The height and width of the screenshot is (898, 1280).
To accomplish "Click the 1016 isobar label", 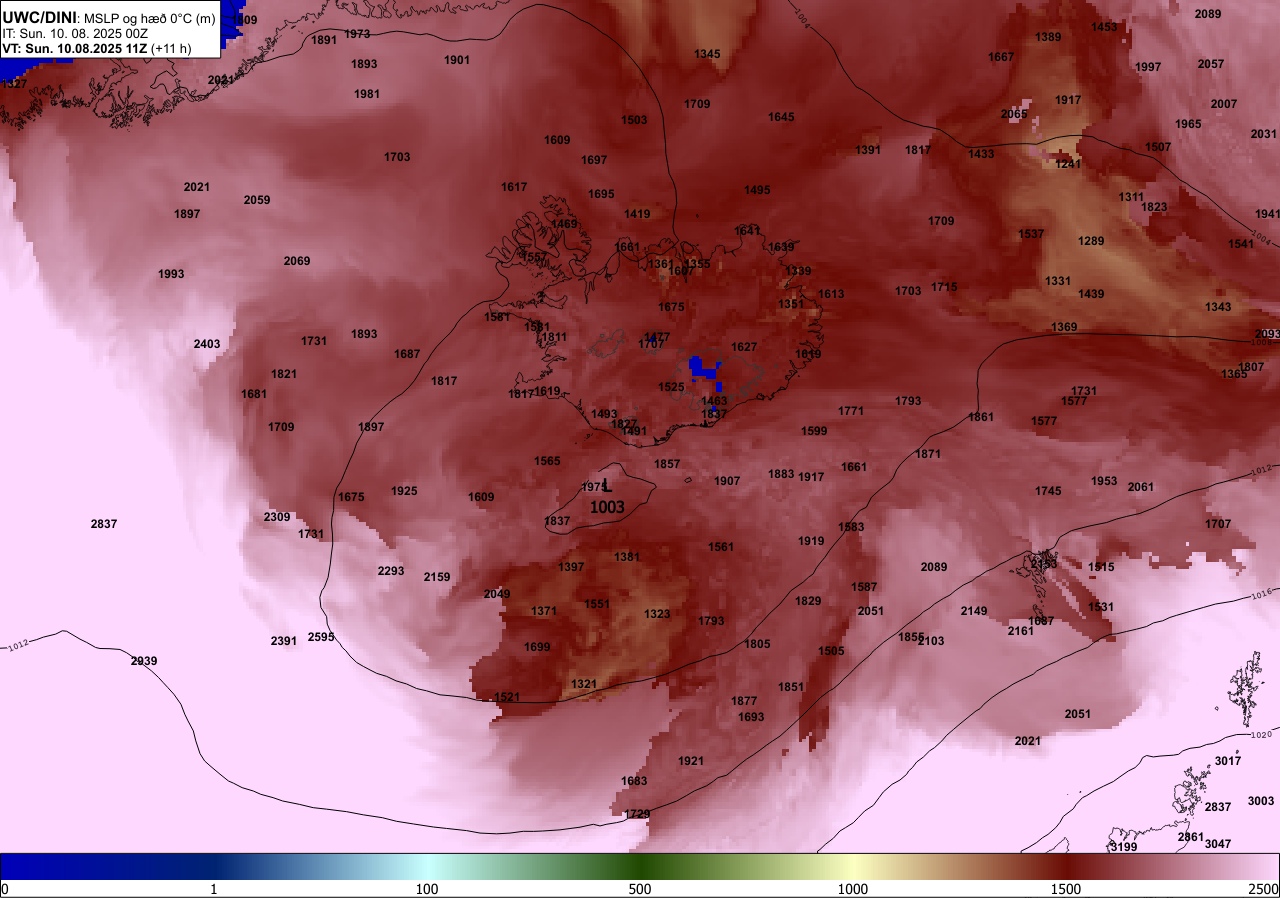I will [1260, 596].
